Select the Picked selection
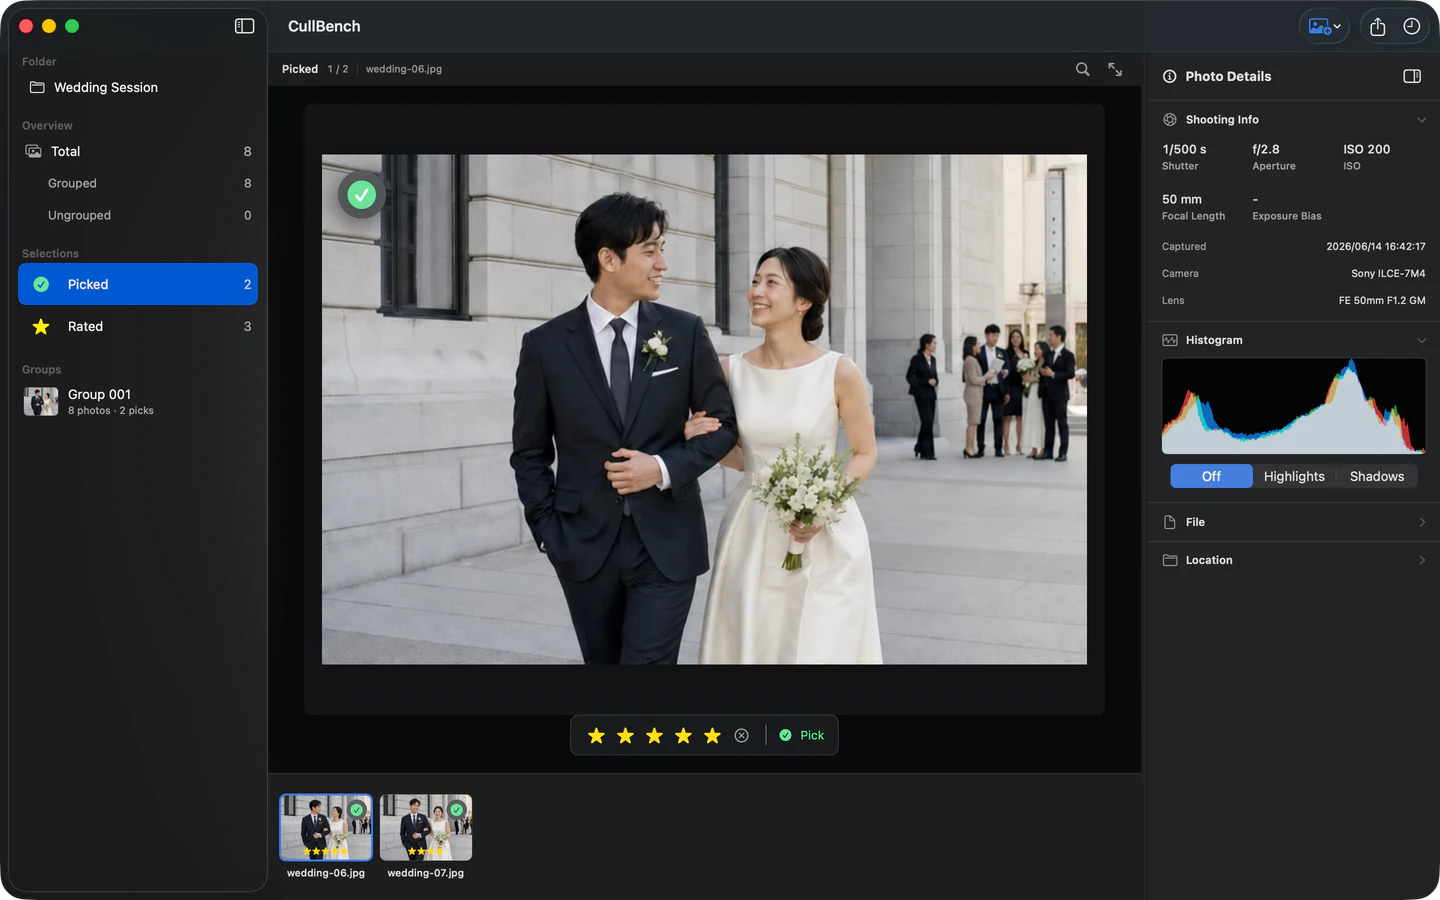This screenshot has width=1440, height=900. coord(138,284)
